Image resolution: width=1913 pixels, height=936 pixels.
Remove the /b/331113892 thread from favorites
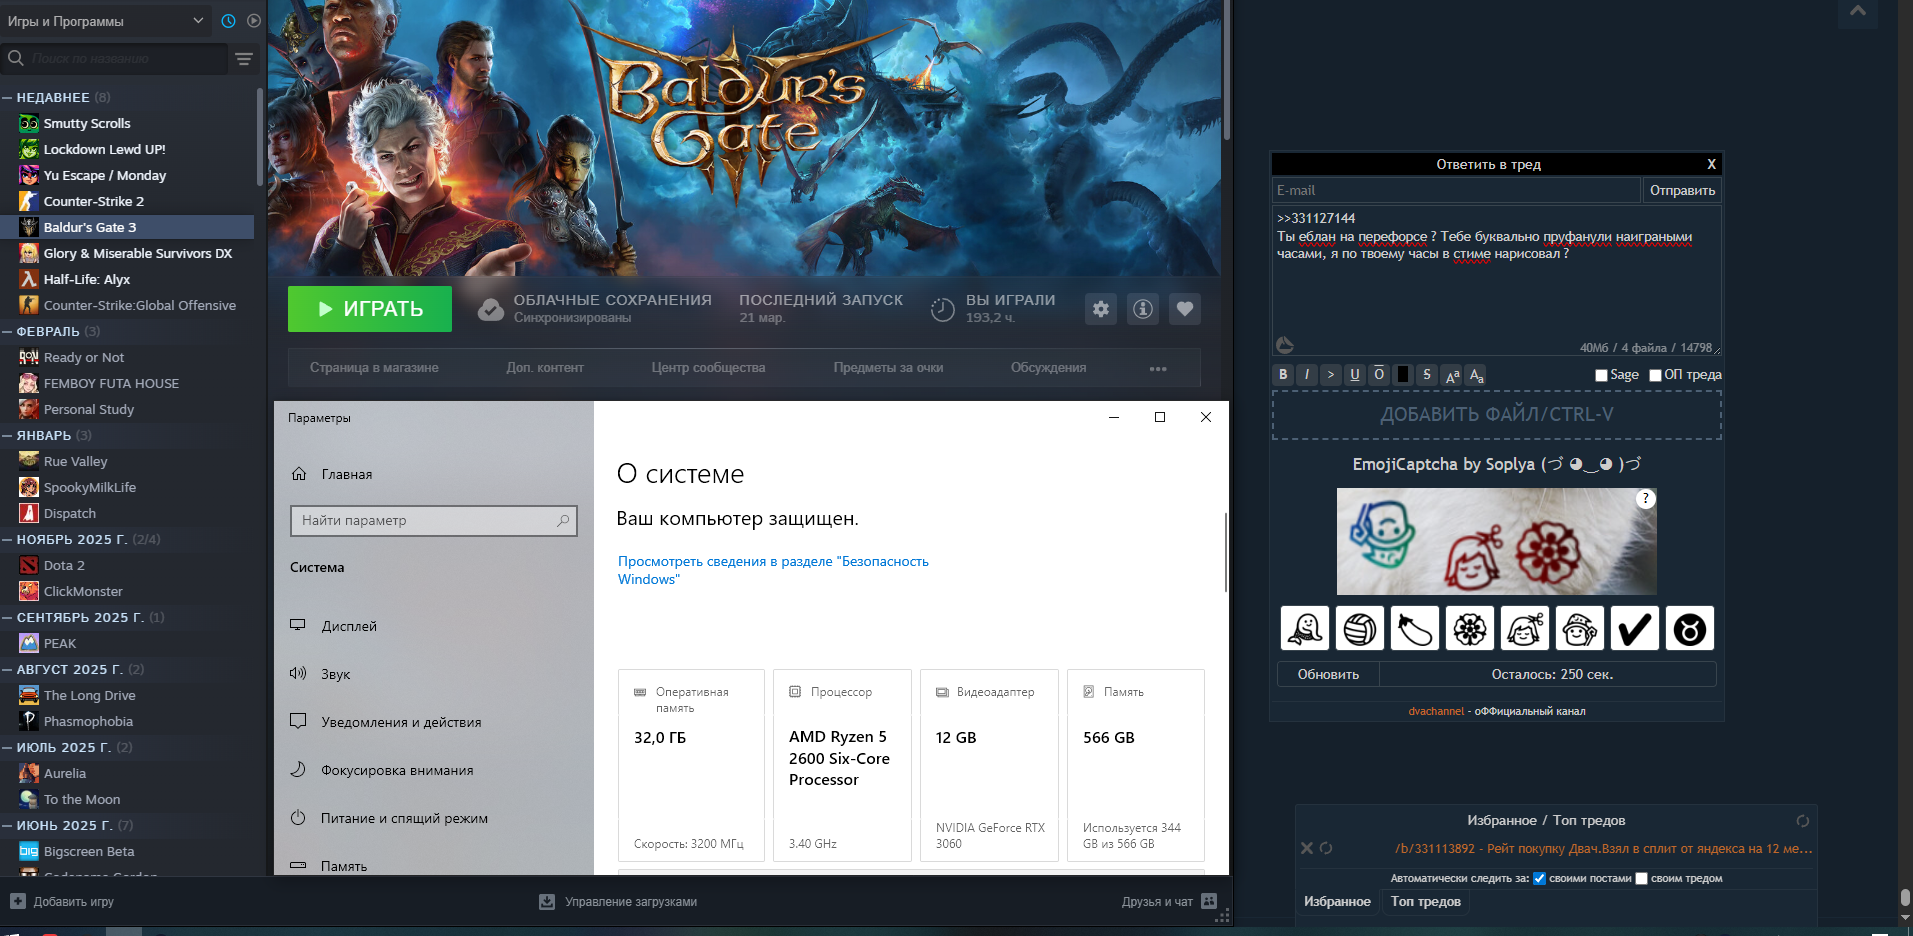tap(1306, 848)
